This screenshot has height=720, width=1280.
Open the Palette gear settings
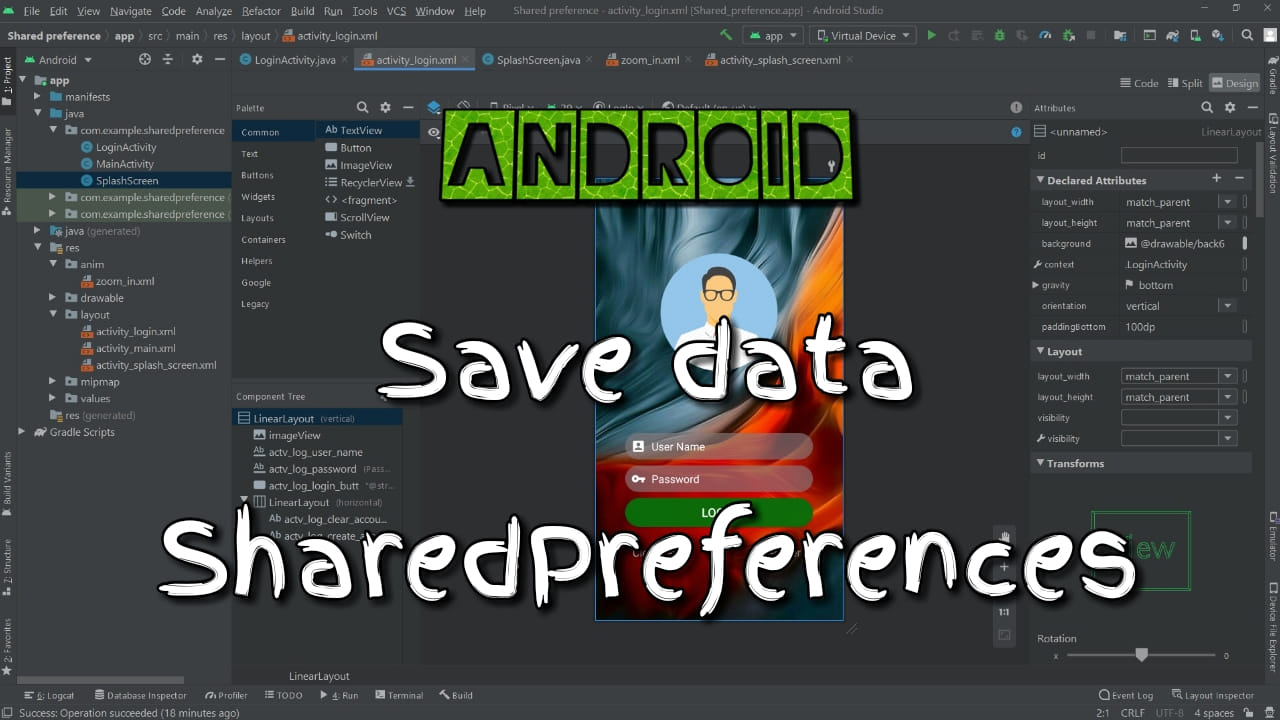386,107
